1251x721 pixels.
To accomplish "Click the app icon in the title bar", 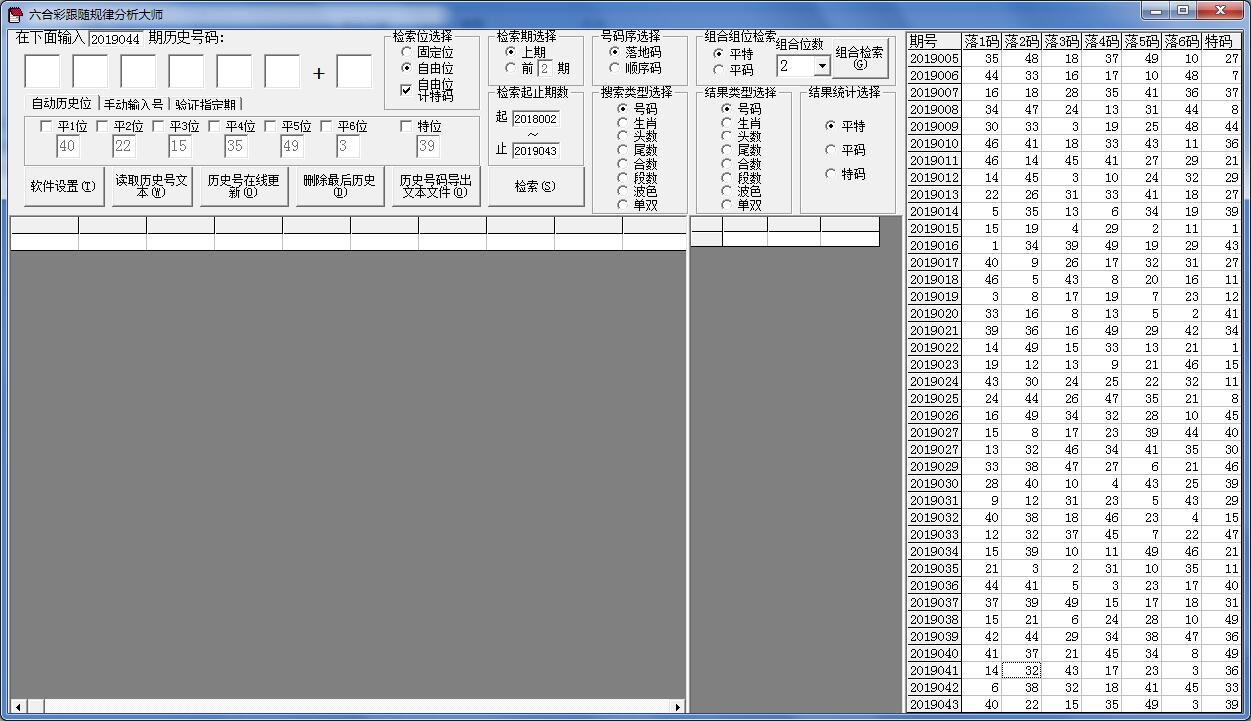I will coord(15,14).
